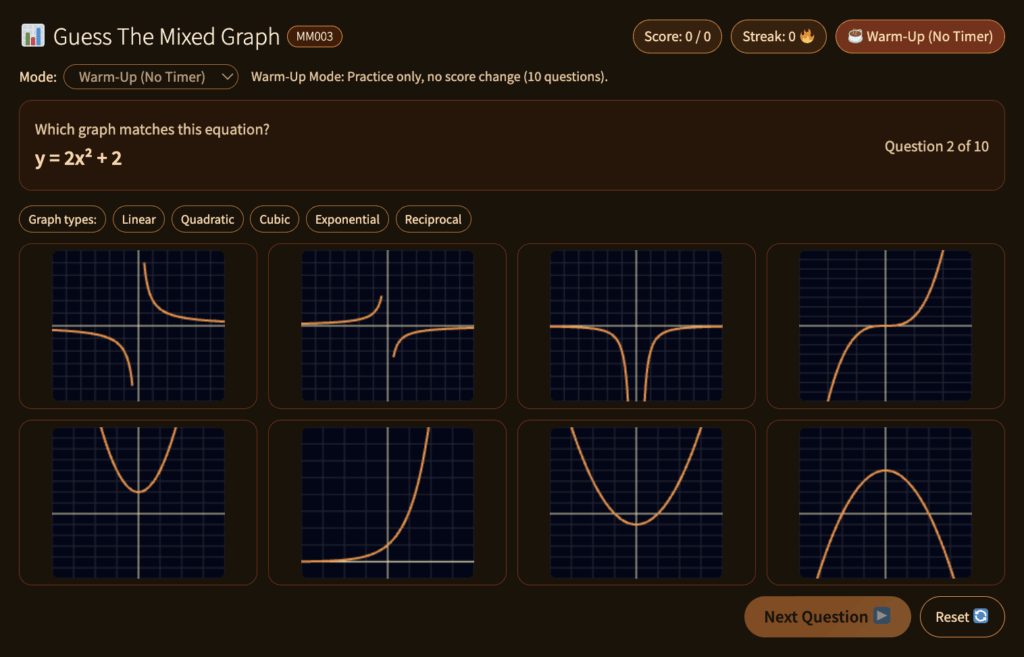This screenshot has width=1024, height=657.
Task: Click the Next Question button
Action: [x=827, y=617]
